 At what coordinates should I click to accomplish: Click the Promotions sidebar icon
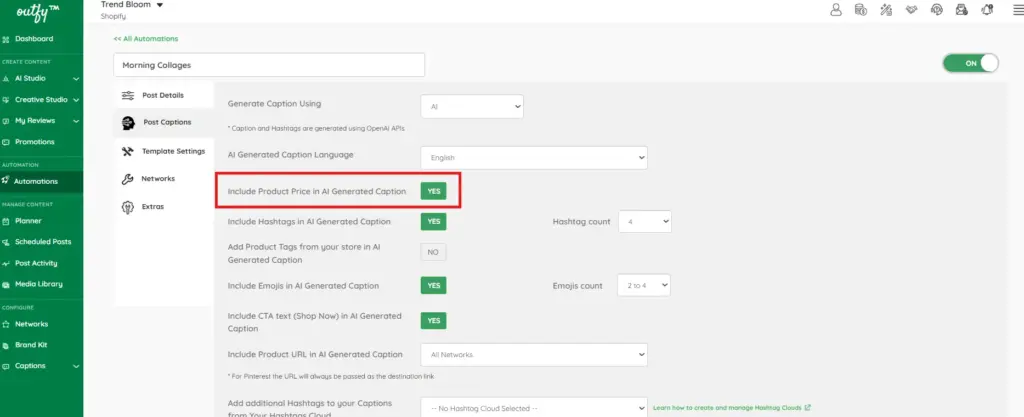click(6, 142)
